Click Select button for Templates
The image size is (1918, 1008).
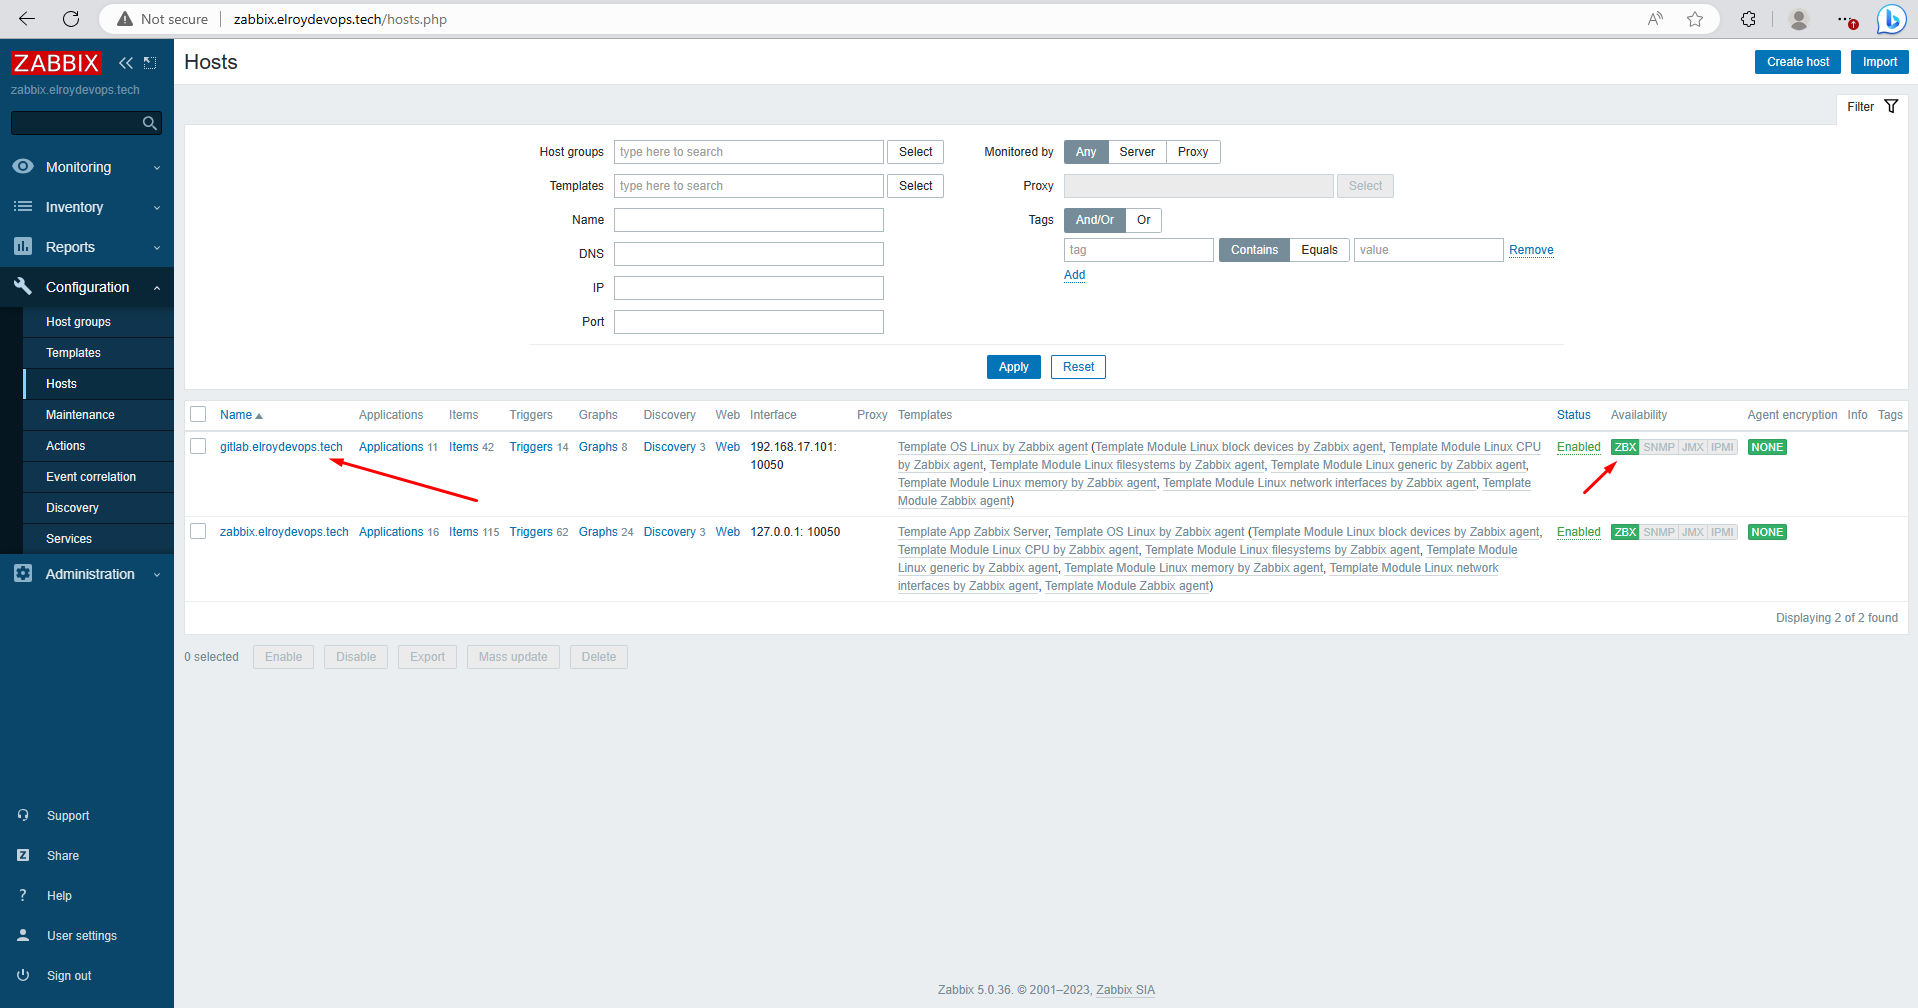(x=915, y=186)
